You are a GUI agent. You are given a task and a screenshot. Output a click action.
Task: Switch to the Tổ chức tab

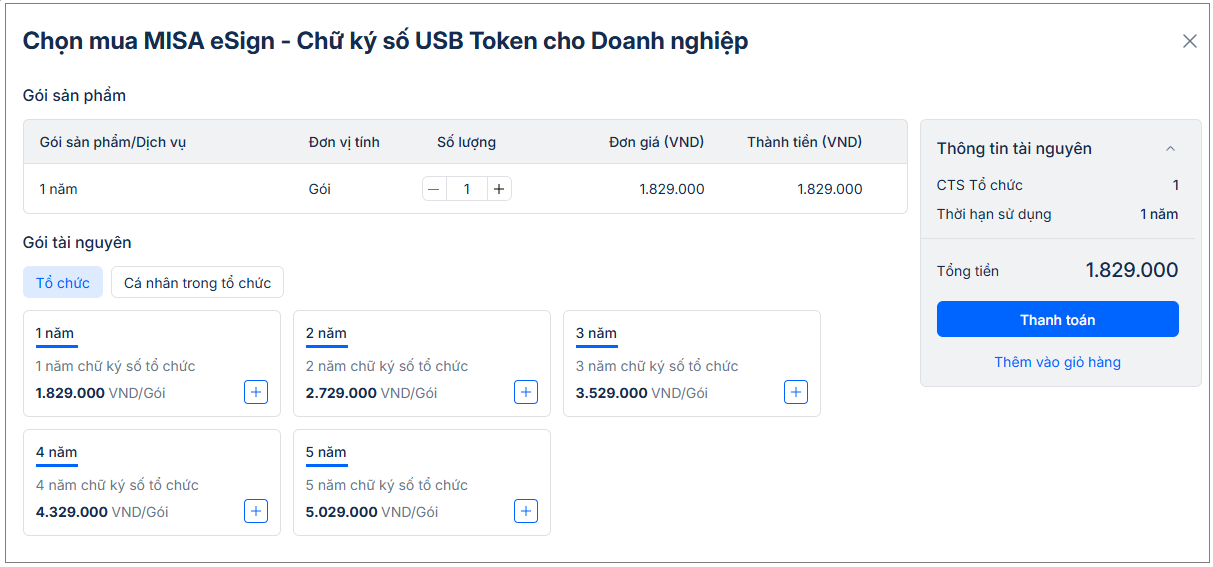(63, 283)
